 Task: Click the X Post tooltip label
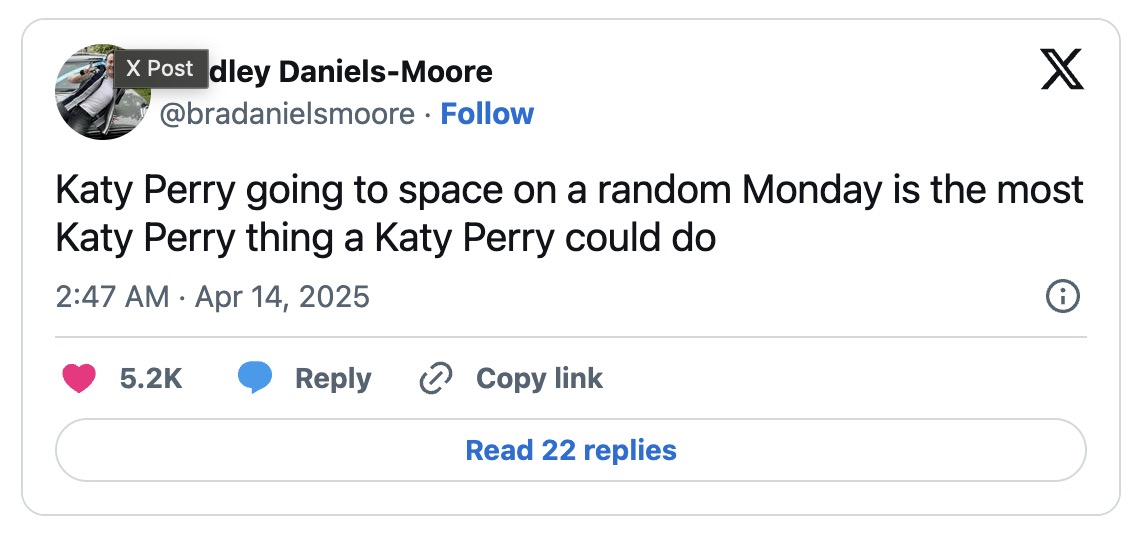pyautogui.click(x=160, y=68)
